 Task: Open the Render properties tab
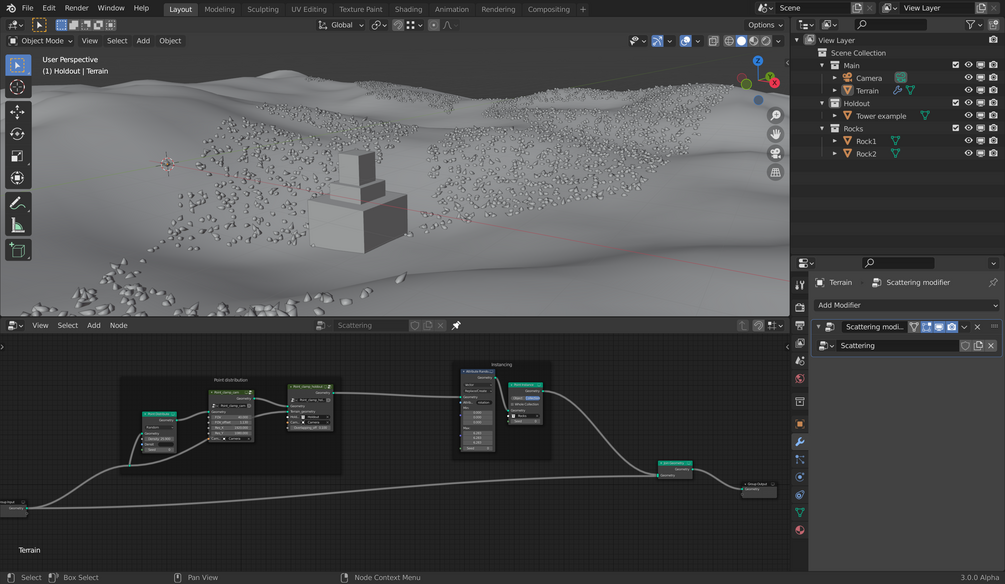pyautogui.click(x=800, y=308)
